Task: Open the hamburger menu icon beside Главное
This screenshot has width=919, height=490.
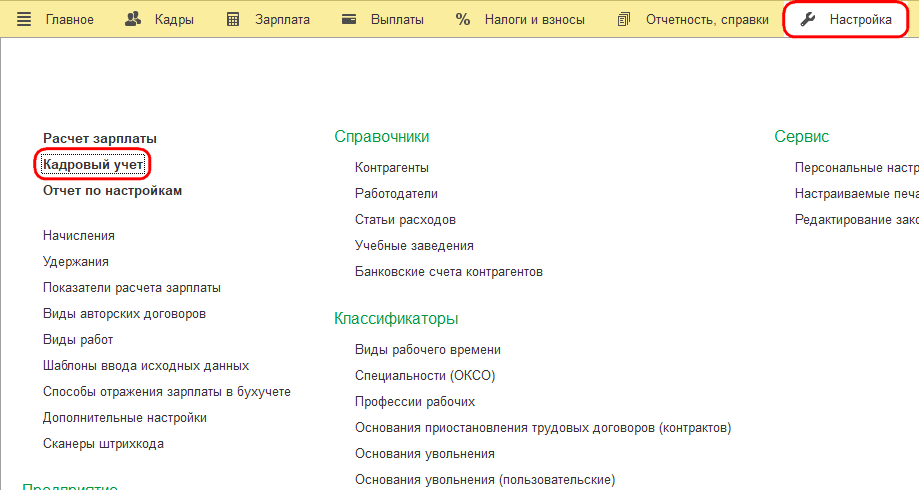Action: 24,19
